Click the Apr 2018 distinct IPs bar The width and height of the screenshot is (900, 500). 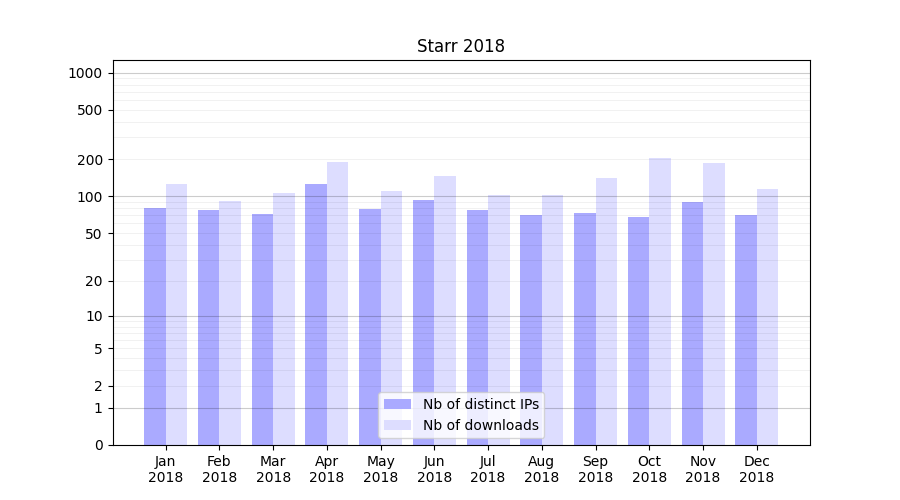click(316, 314)
